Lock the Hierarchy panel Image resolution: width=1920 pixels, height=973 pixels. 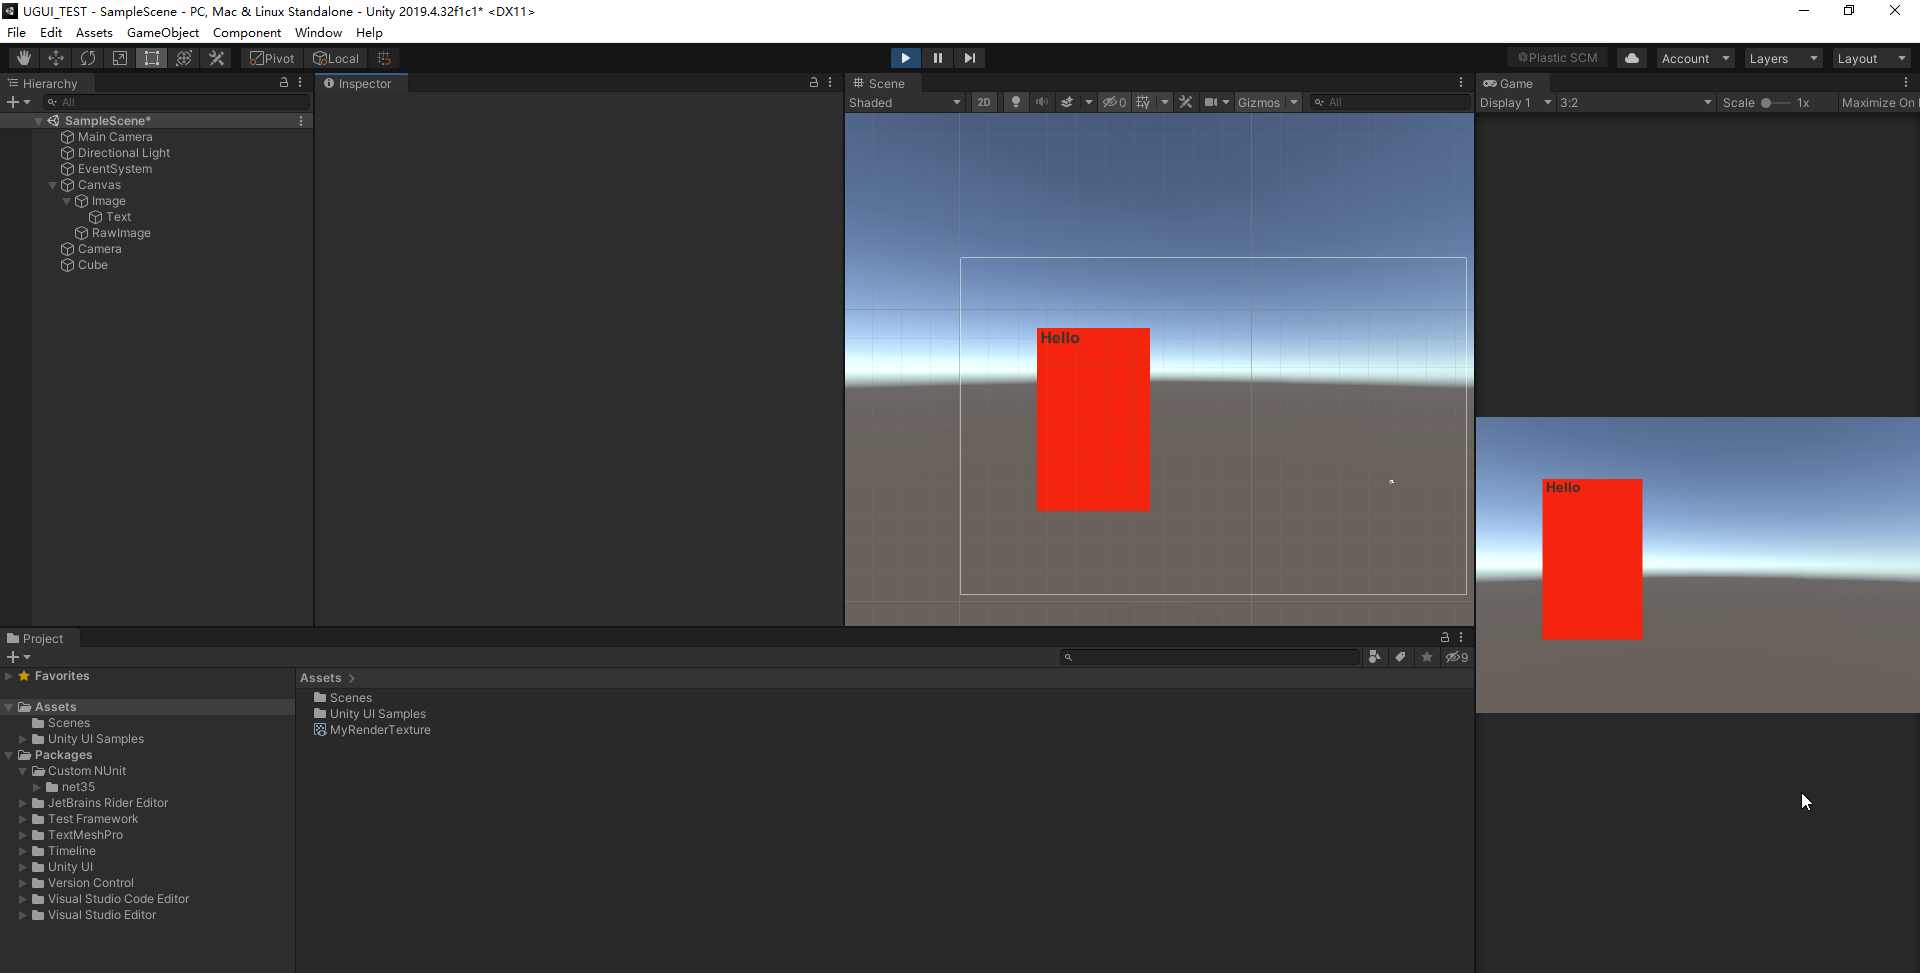[284, 83]
